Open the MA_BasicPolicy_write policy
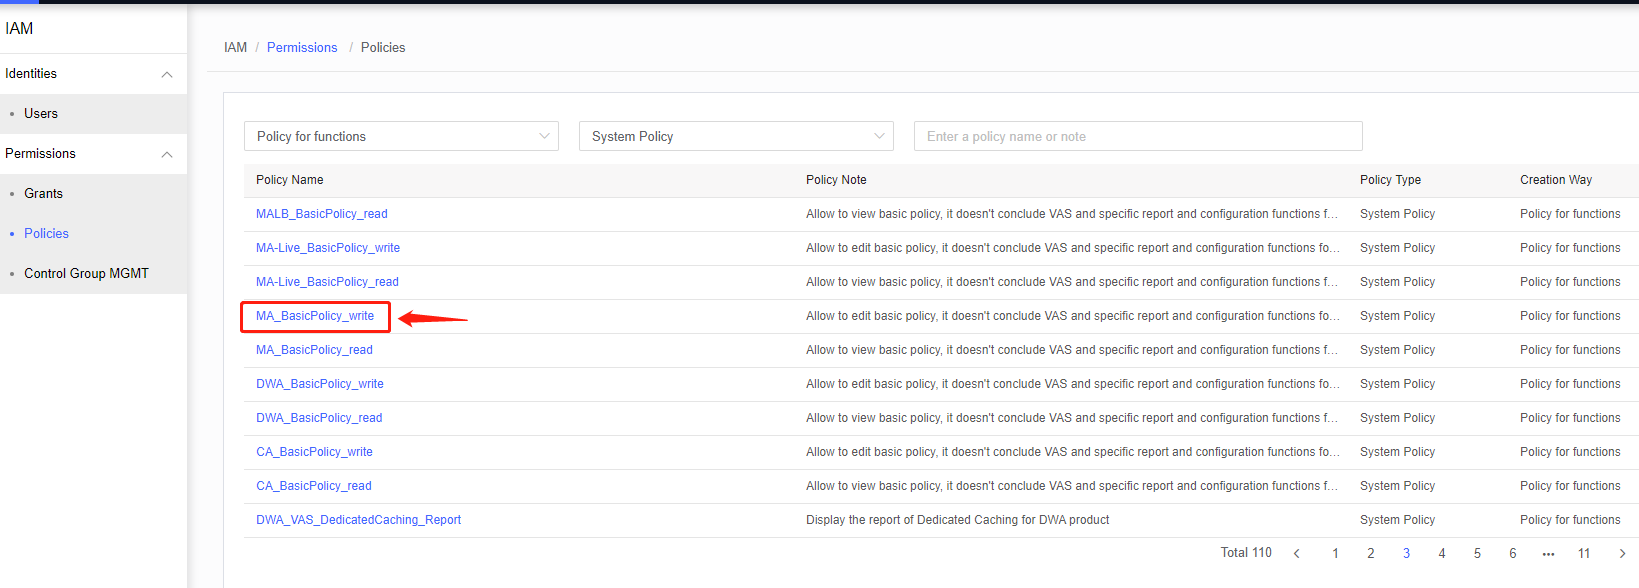 pos(315,316)
